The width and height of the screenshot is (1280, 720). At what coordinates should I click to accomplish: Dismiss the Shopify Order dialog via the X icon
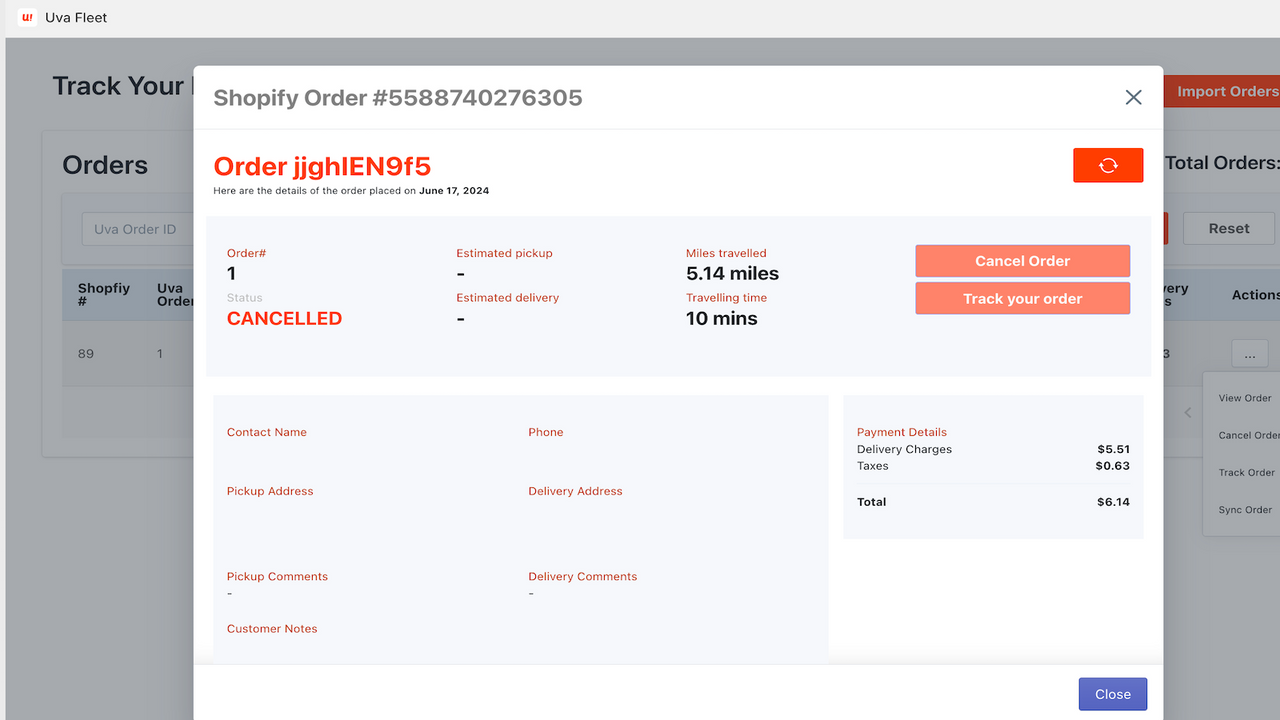point(1133,97)
